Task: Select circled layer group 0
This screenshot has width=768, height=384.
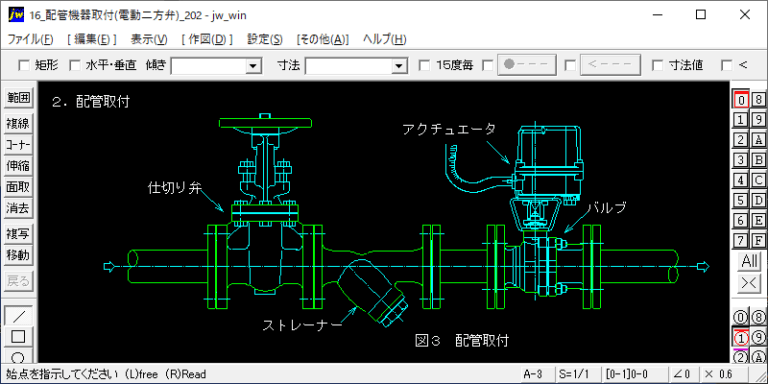Action: (741, 317)
